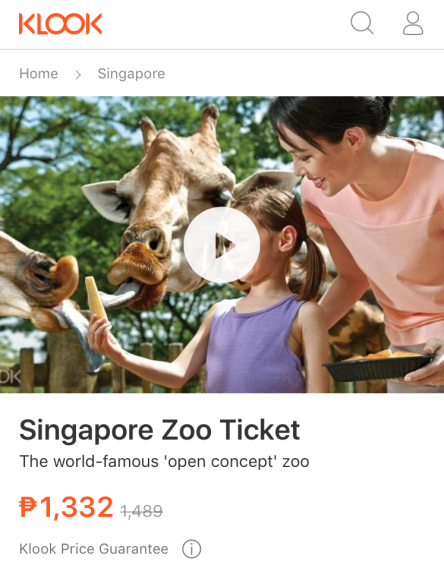Screen dimensions: 444x562
Task: Play the Singapore Zoo video
Action: coord(221,245)
